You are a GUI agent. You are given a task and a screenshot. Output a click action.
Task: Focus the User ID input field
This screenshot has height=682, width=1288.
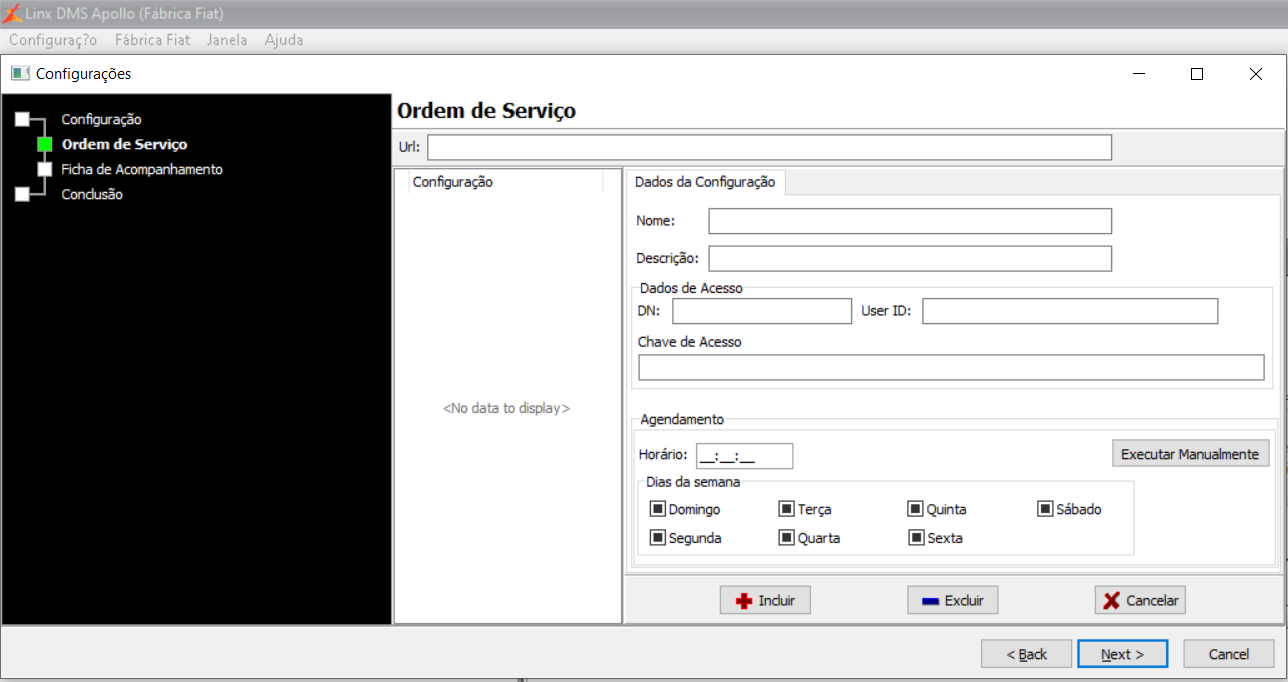pyautogui.click(x=1070, y=311)
